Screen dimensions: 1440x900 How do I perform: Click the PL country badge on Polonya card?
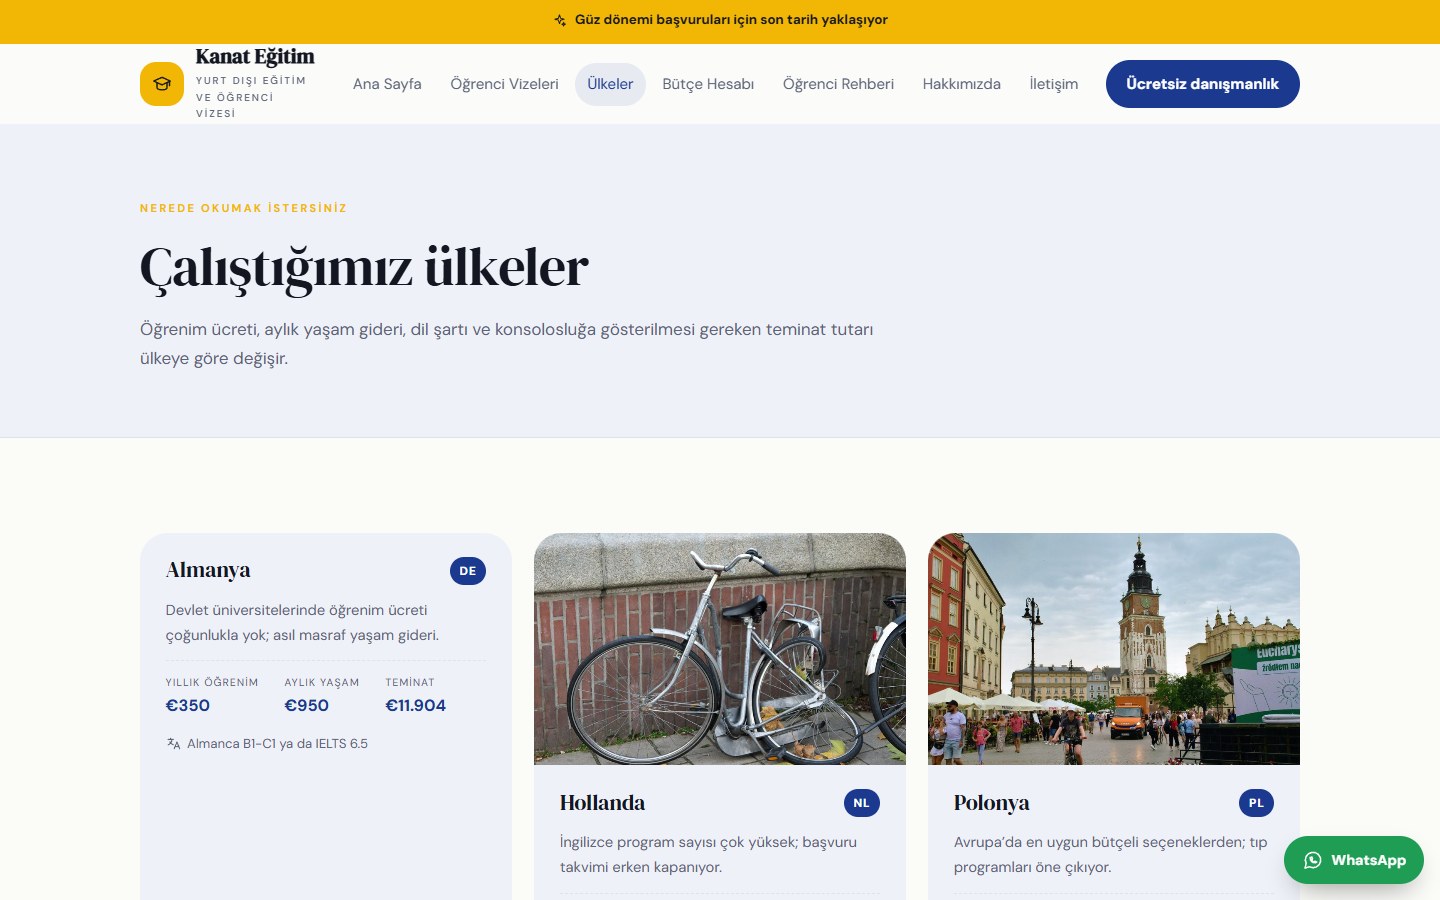pyautogui.click(x=1256, y=803)
